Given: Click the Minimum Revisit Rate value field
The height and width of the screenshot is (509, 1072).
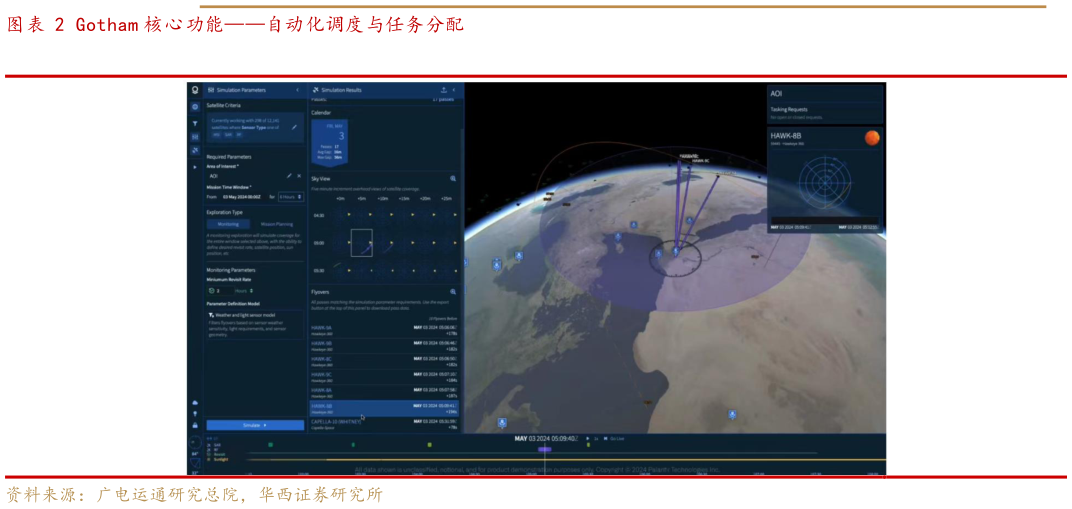Looking at the screenshot, I should 216,290.
